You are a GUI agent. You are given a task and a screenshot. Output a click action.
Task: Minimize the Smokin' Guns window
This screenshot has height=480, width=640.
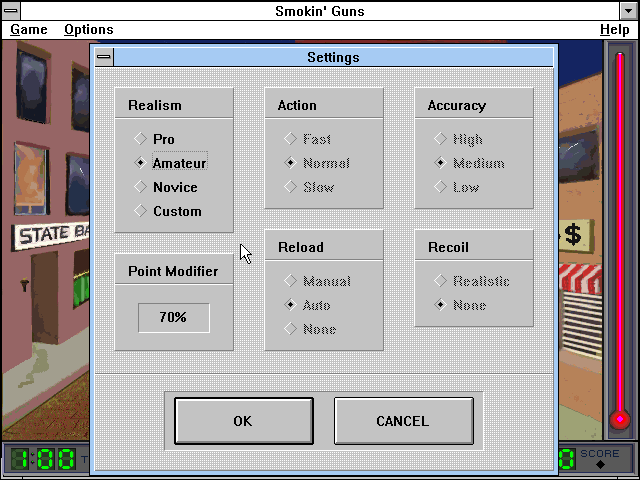point(629,11)
